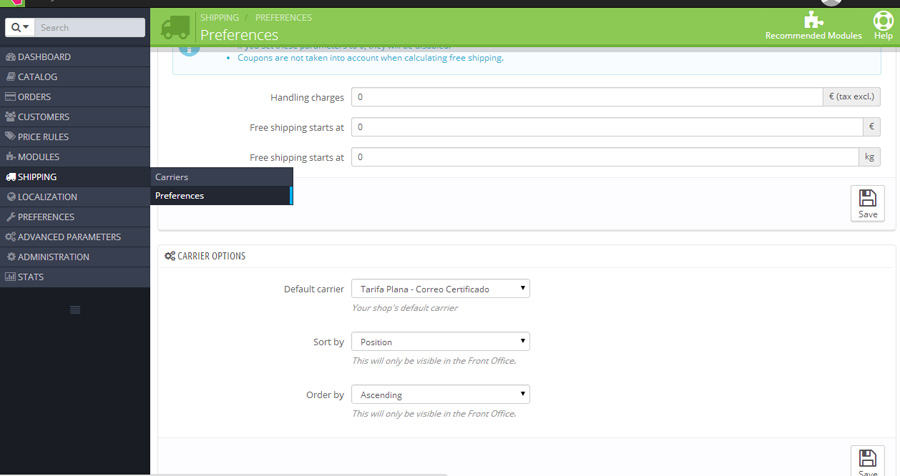Select Carriers in the Shipping submenu
900x476 pixels.
[x=222, y=177]
